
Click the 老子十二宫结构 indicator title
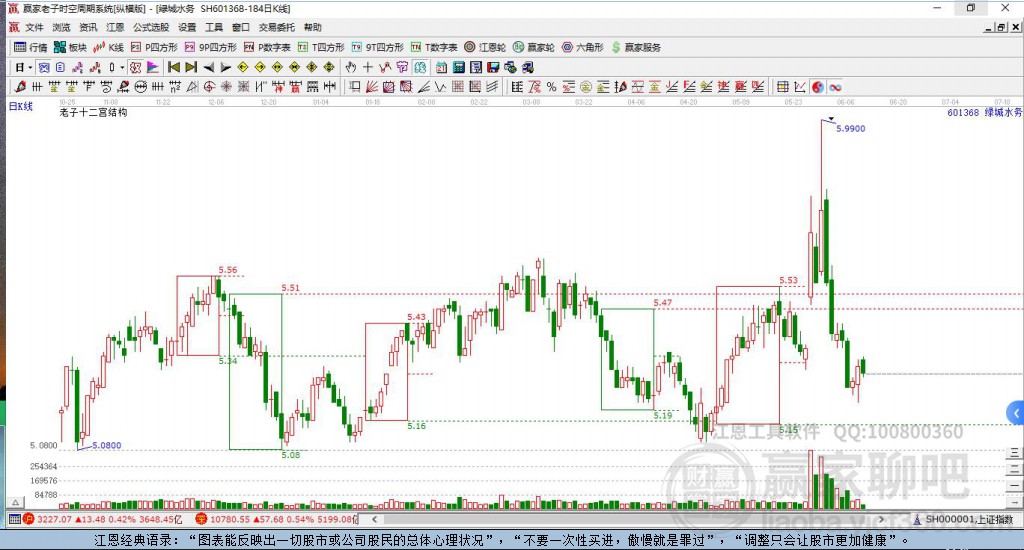coord(93,112)
